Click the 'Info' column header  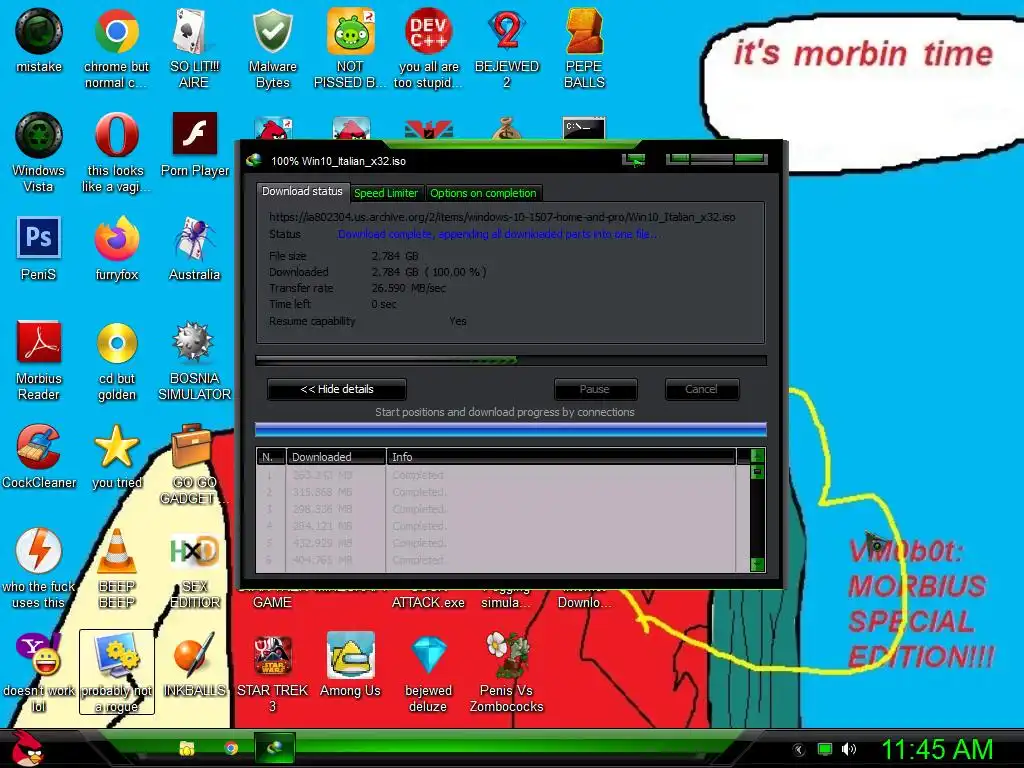click(561, 456)
